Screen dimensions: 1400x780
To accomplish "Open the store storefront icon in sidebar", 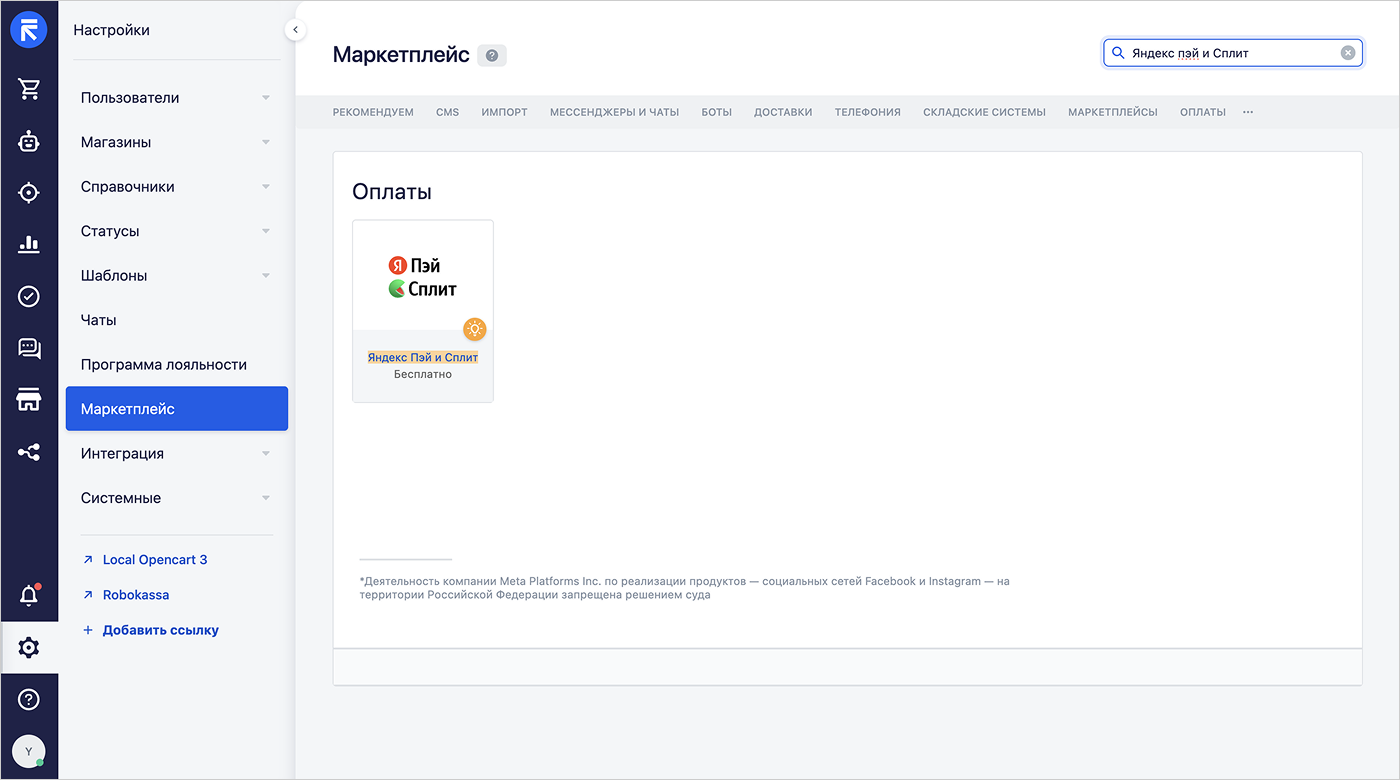I will pos(29,400).
